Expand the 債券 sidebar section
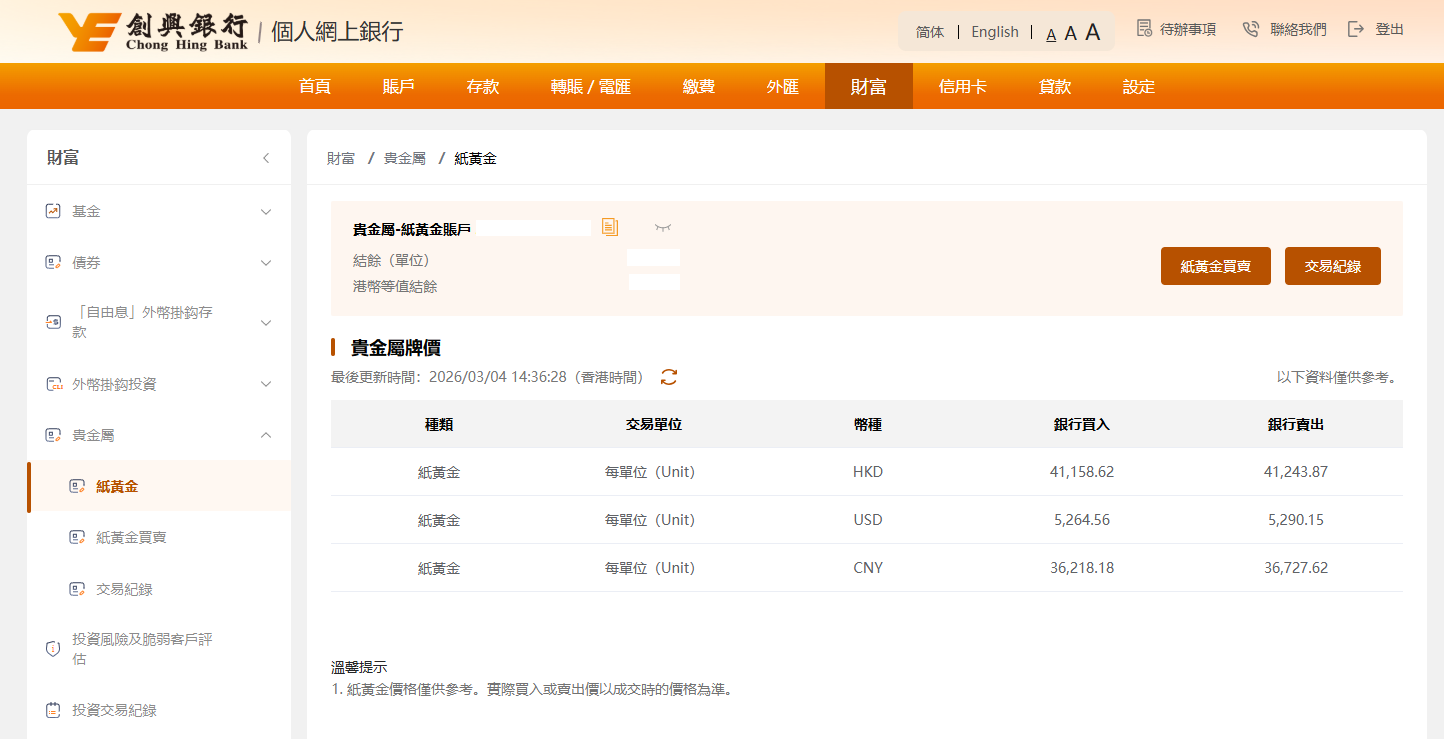The width and height of the screenshot is (1444, 739). pyautogui.click(x=266, y=263)
